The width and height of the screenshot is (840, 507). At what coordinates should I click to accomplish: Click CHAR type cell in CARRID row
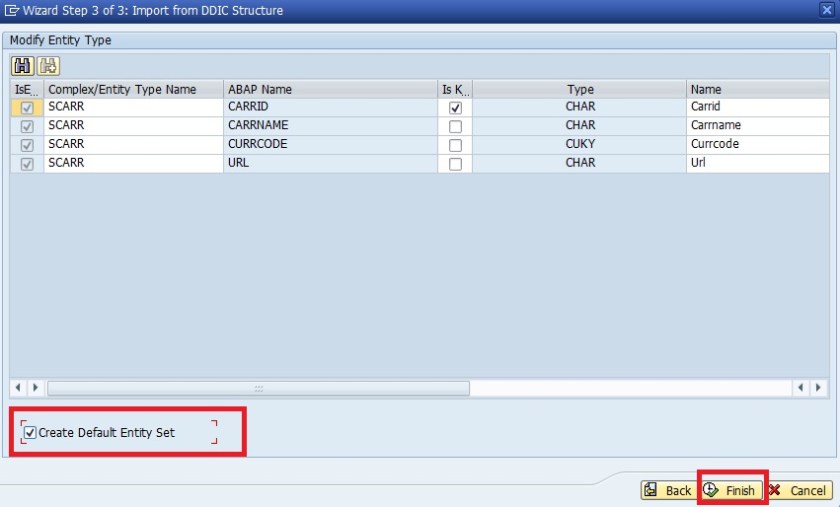tap(579, 107)
